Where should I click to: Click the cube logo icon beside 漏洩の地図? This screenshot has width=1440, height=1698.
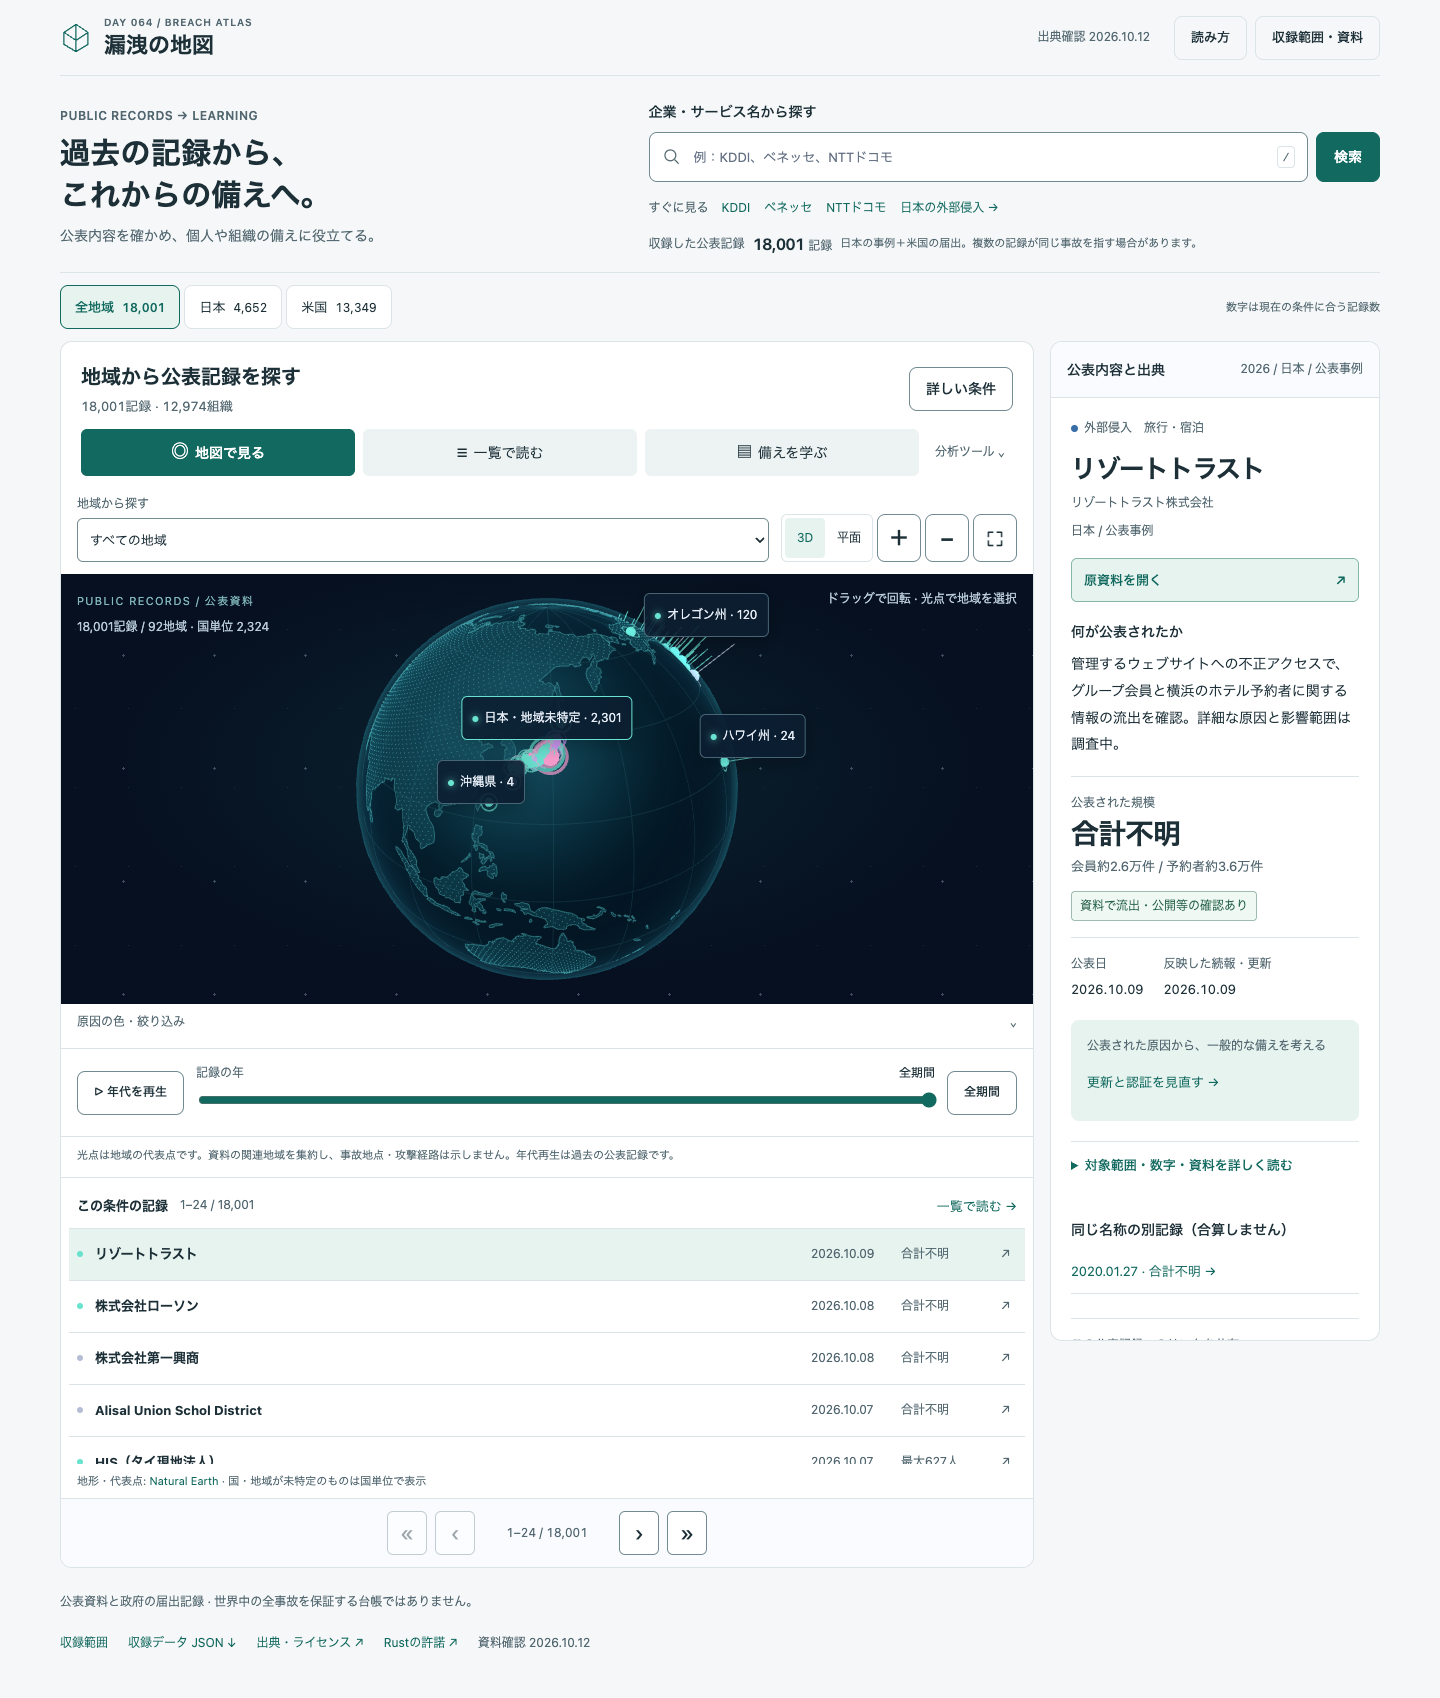76,38
